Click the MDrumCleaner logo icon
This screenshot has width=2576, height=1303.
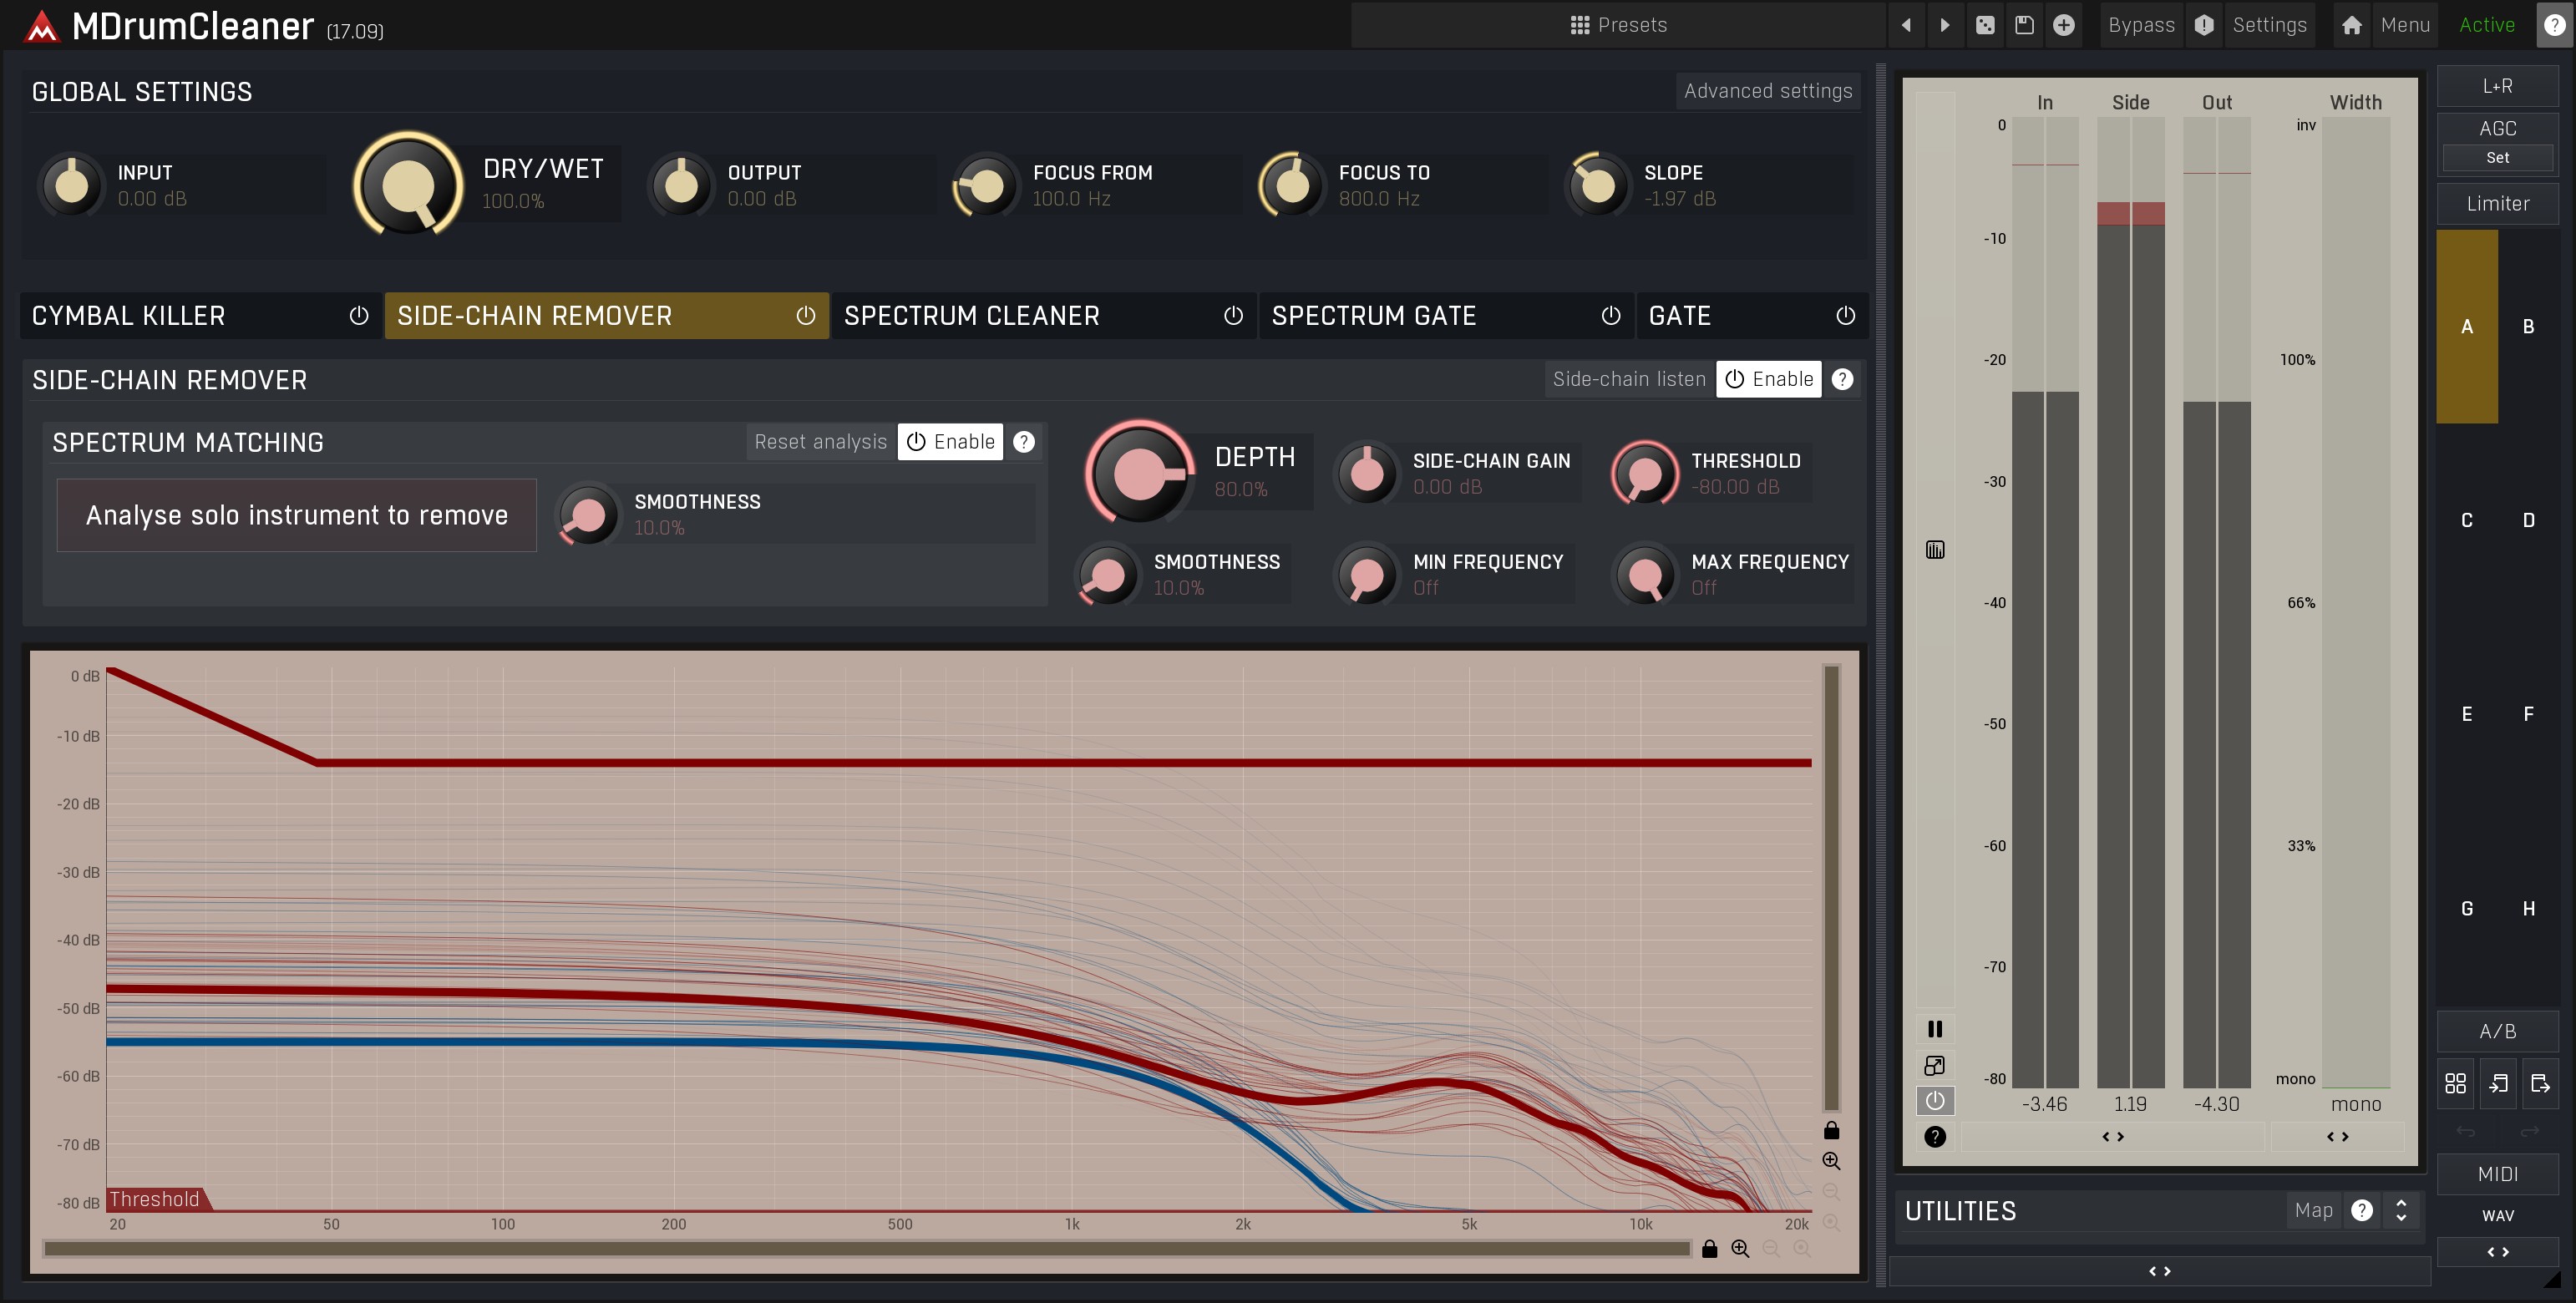(42, 26)
